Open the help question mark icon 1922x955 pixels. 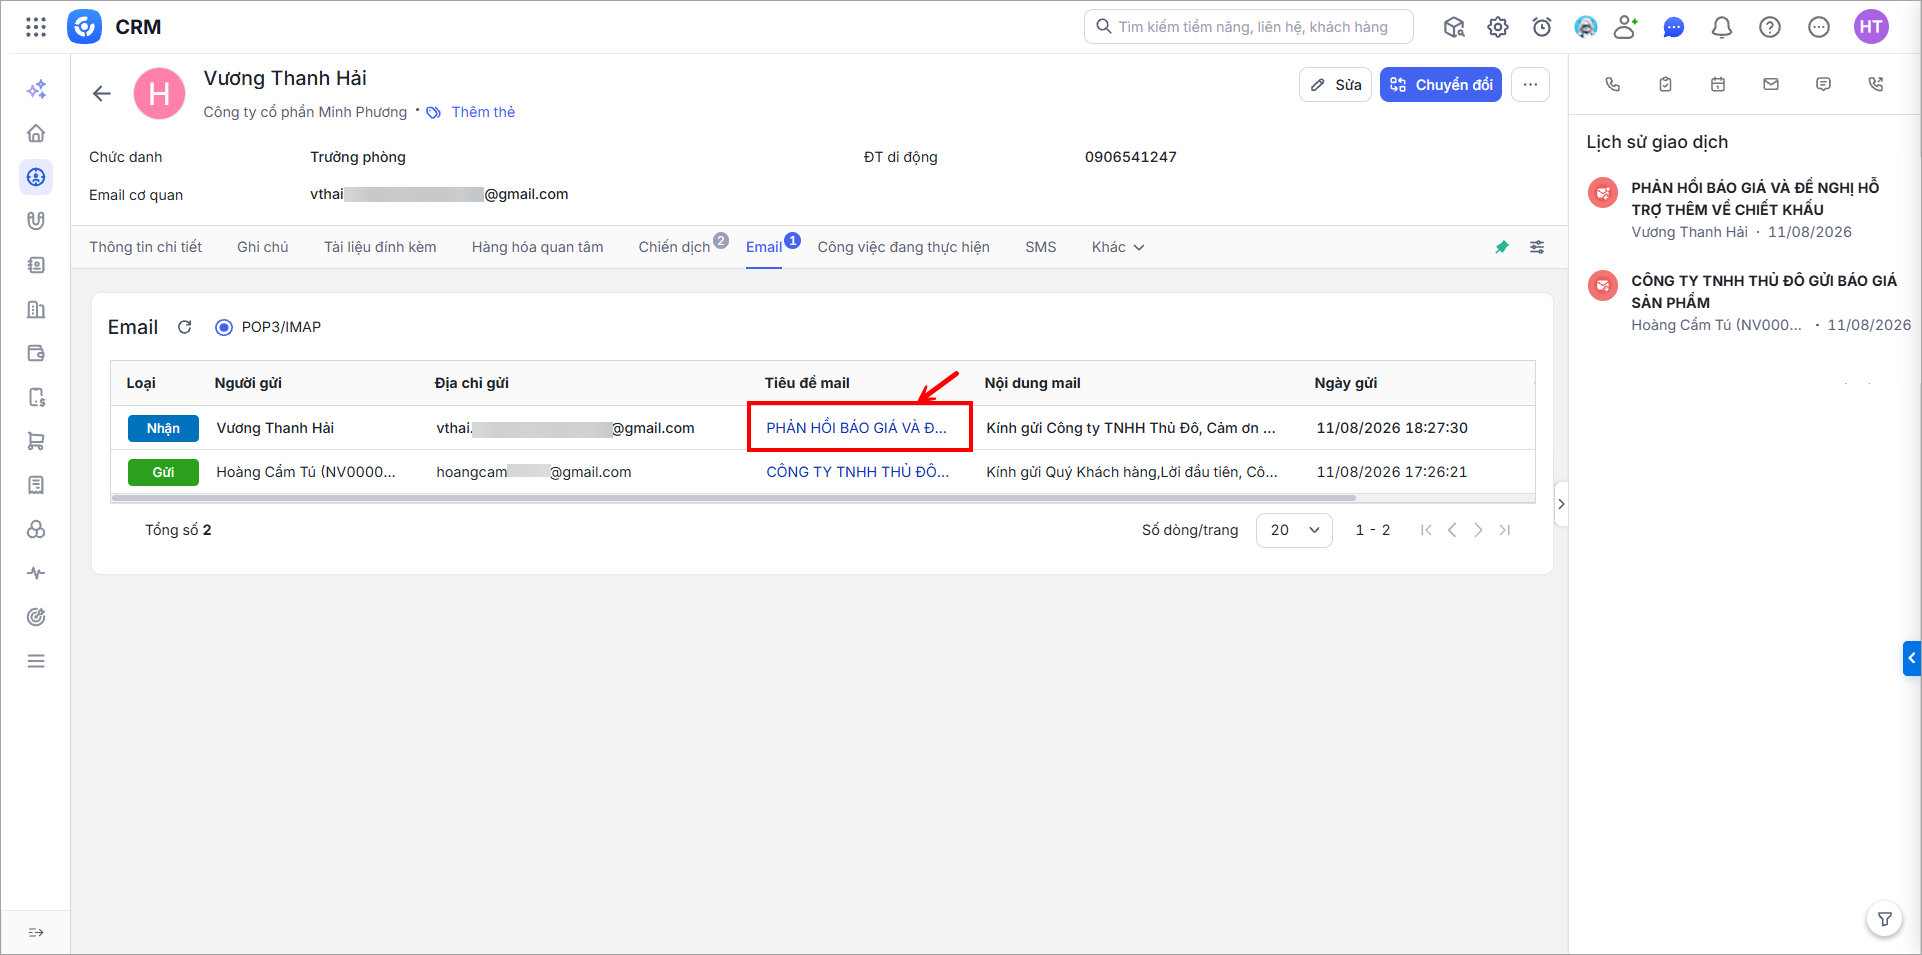point(1770,27)
